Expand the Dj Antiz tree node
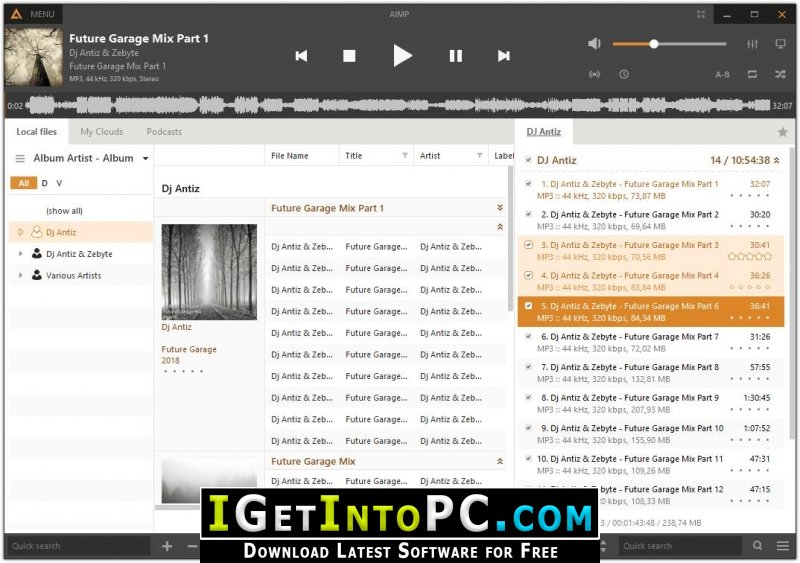This screenshot has width=800, height=563. [20, 232]
